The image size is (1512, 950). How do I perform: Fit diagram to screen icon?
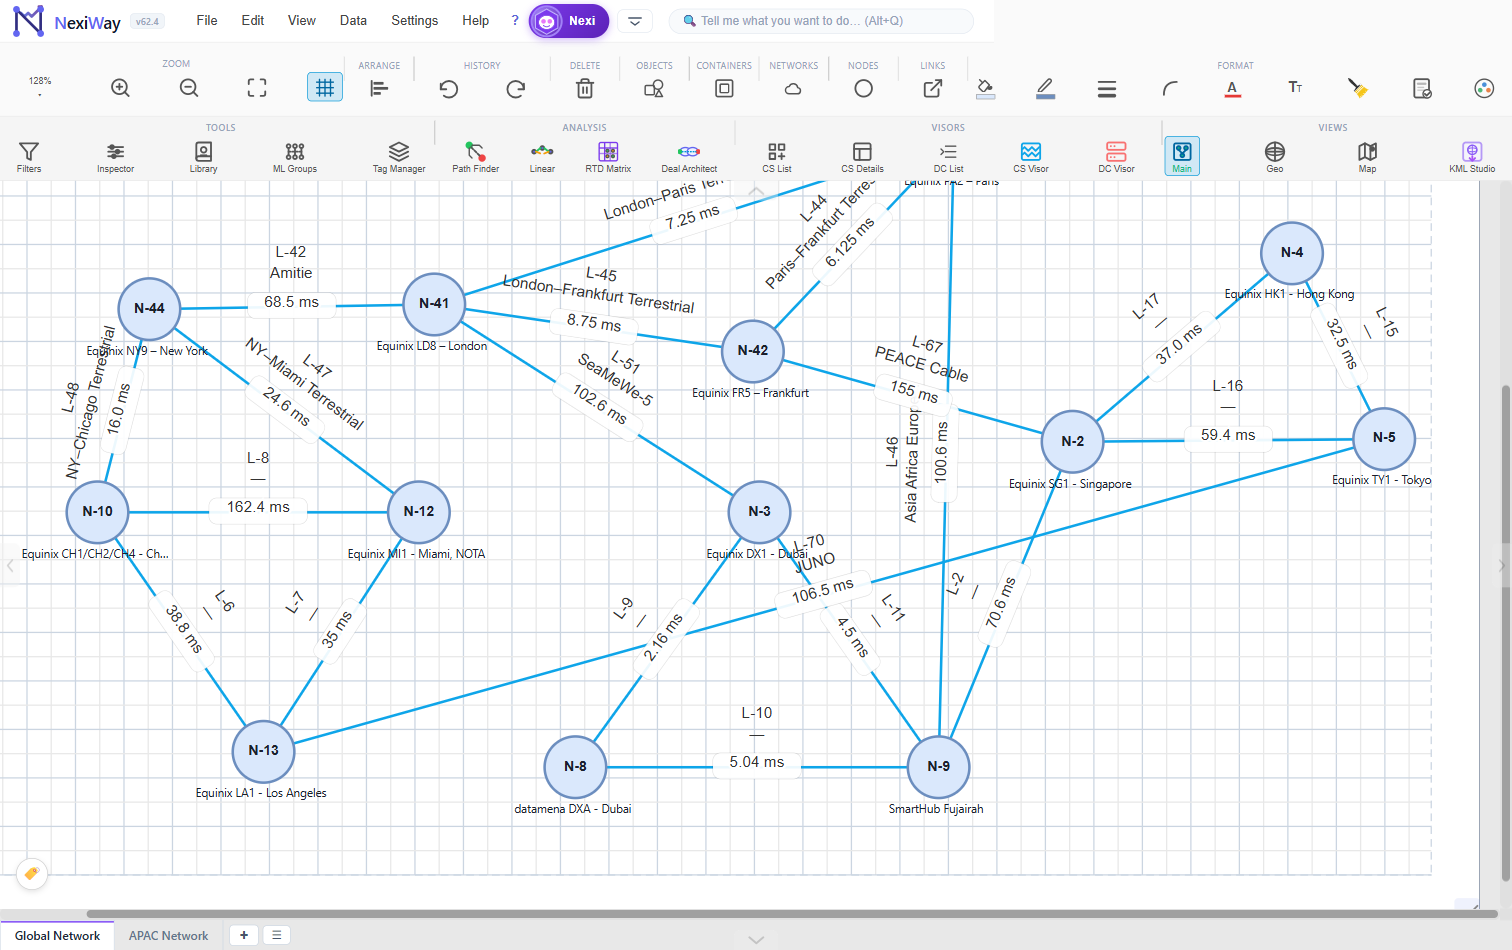257,88
